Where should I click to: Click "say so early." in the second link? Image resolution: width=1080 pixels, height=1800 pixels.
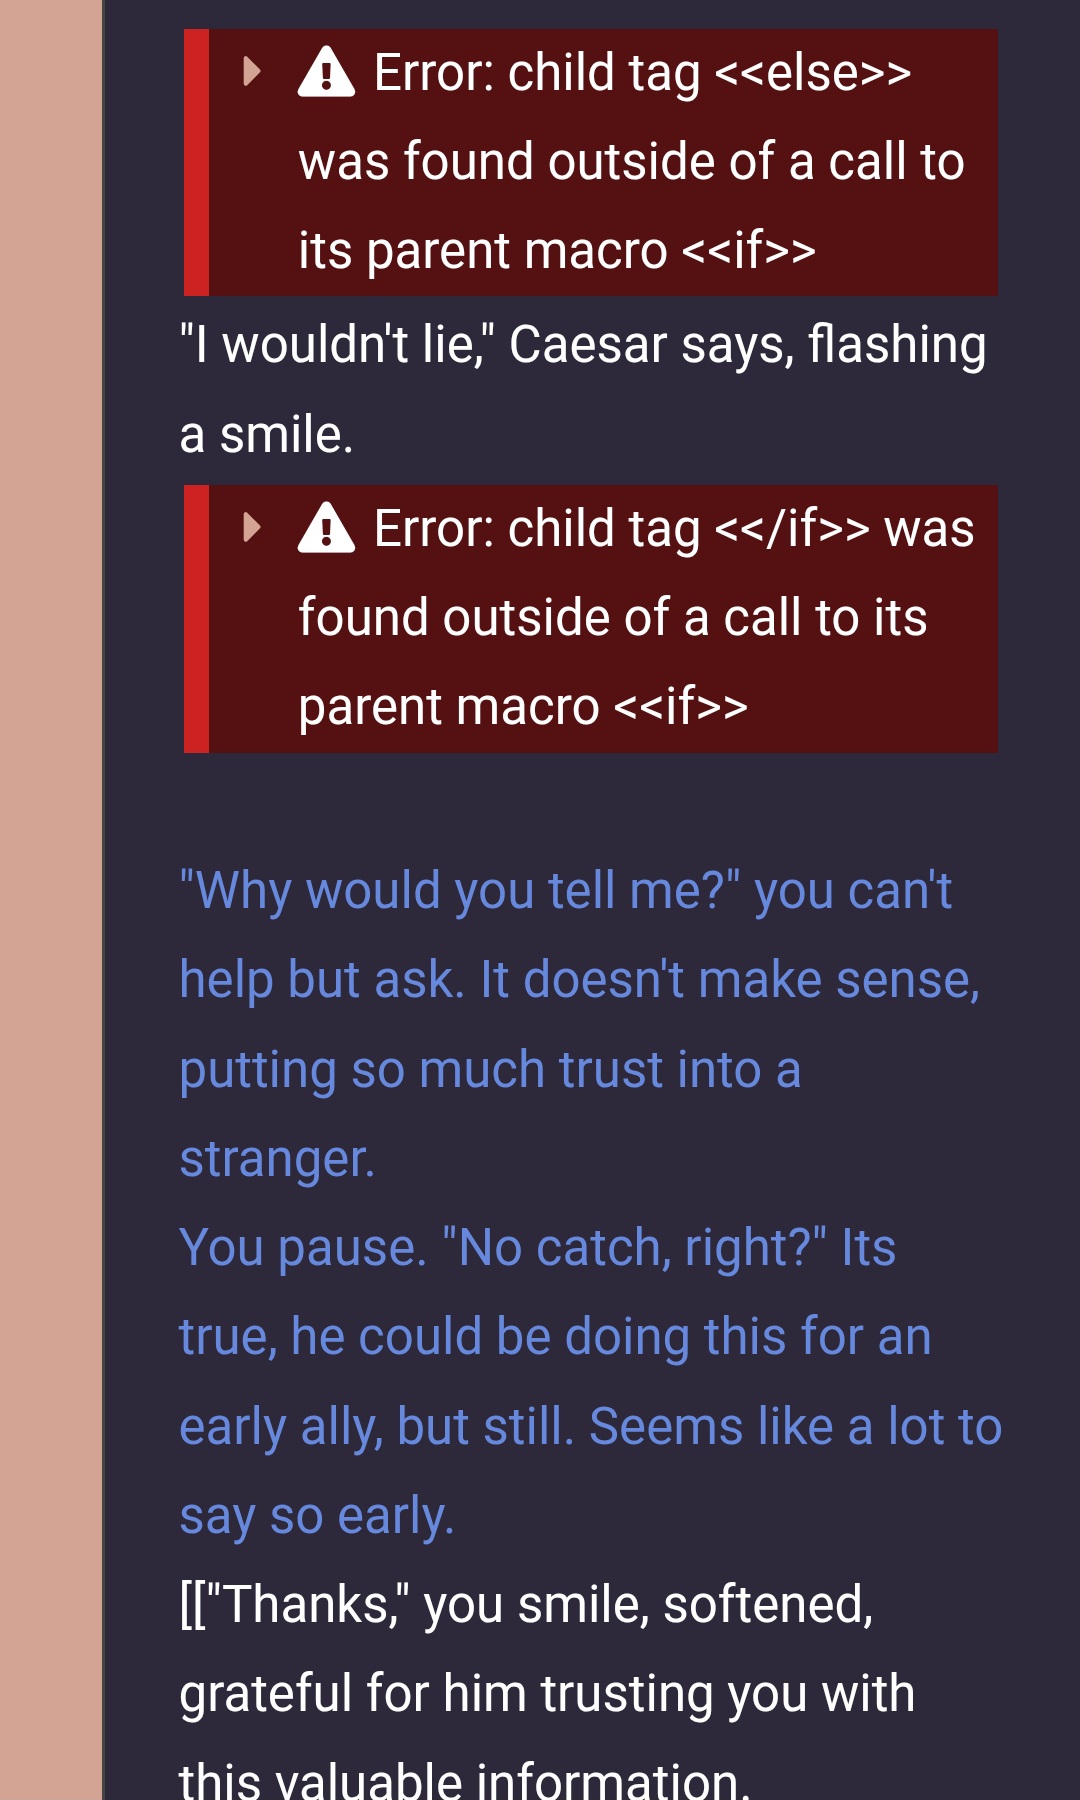[316, 1516]
